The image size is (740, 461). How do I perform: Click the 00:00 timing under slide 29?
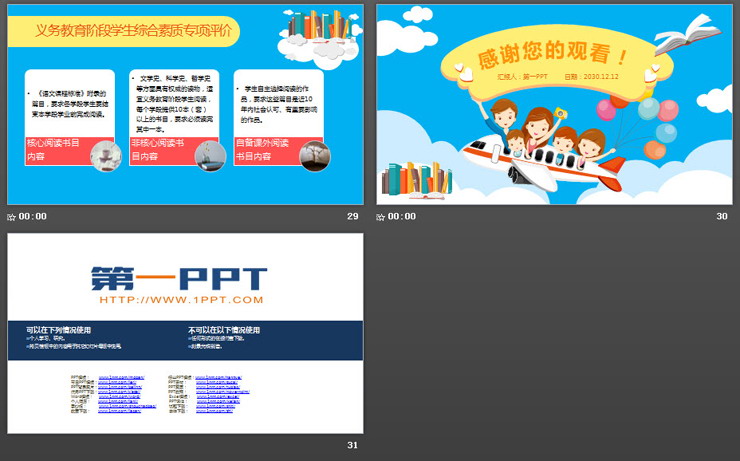pyautogui.click(x=33, y=216)
